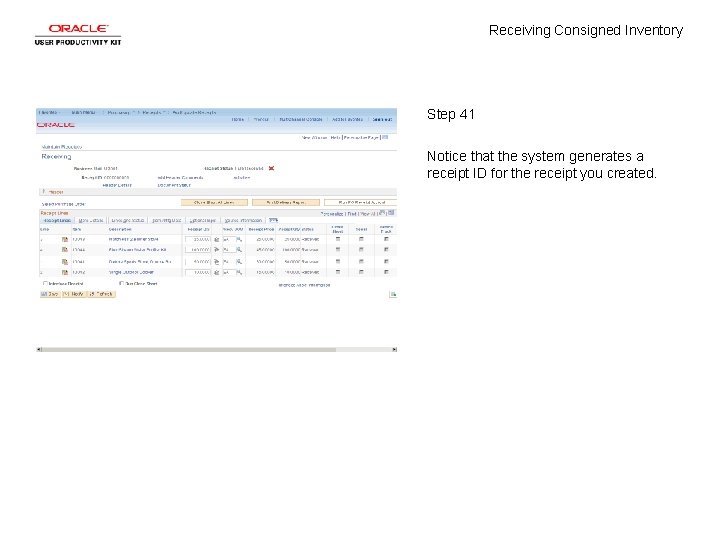Open Receipts breadcrumb menu
This screenshot has height=540, width=720.
(152, 112)
